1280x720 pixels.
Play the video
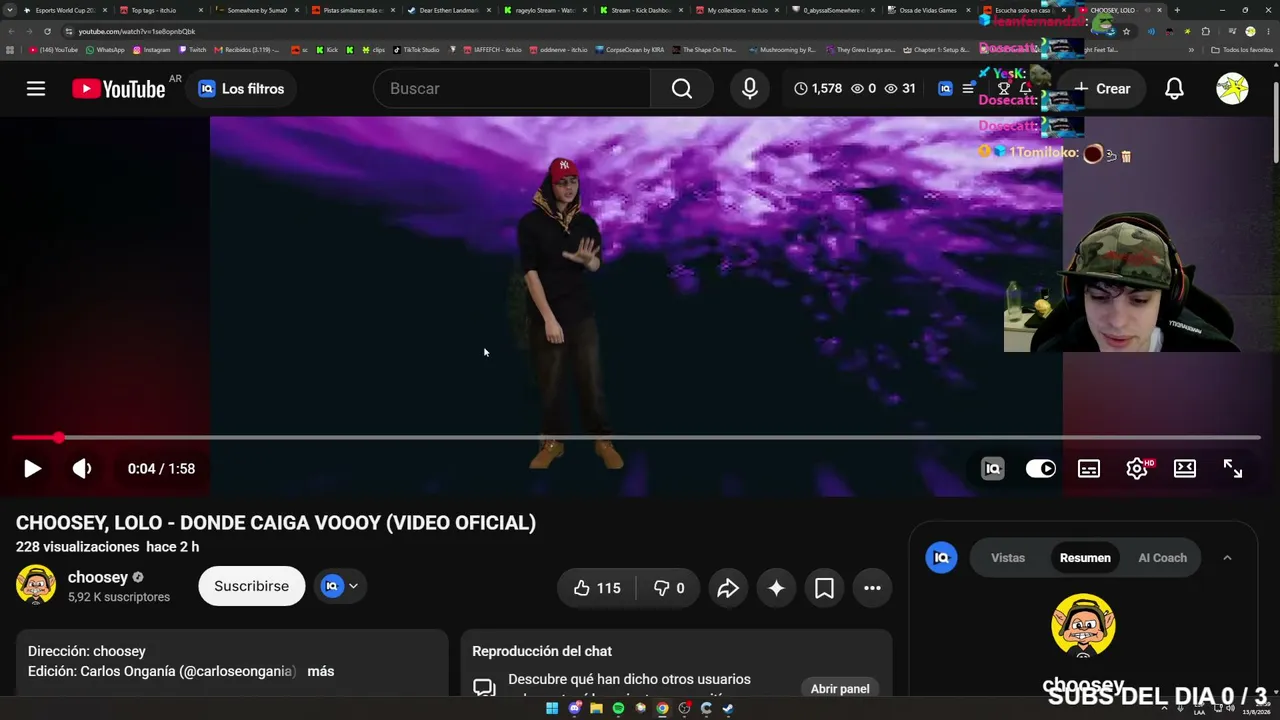point(32,468)
